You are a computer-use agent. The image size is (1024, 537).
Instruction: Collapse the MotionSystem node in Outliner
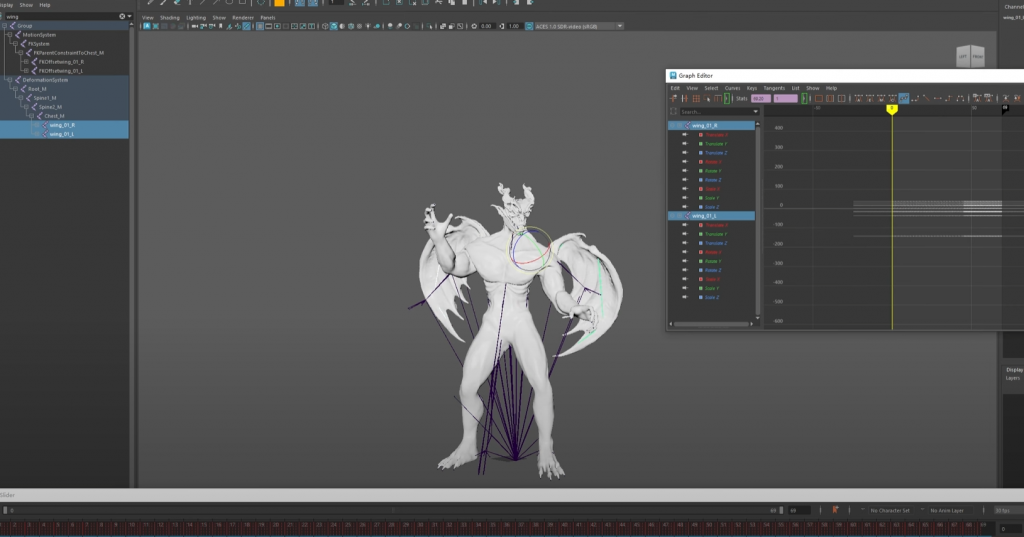(x=10, y=35)
